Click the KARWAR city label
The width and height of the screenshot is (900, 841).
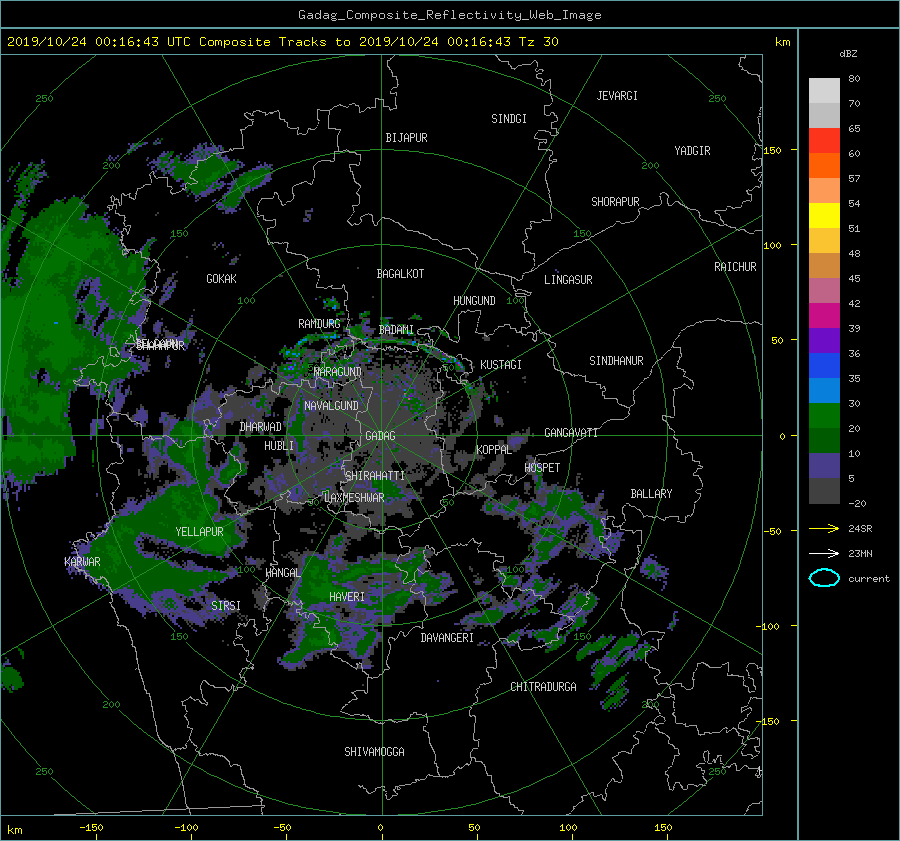82,562
